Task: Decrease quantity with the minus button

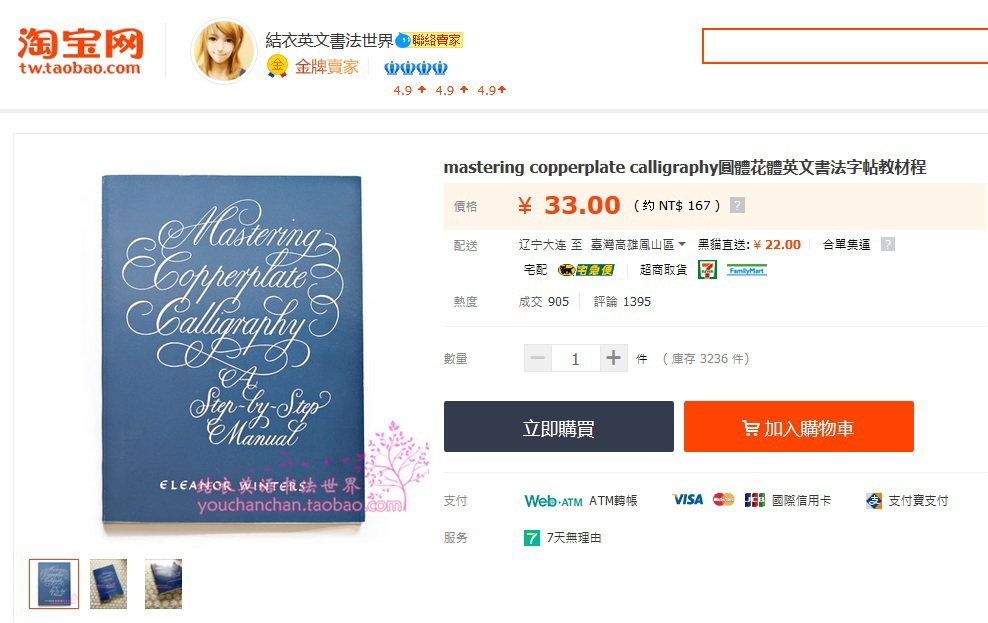Action: tap(537, 358)
